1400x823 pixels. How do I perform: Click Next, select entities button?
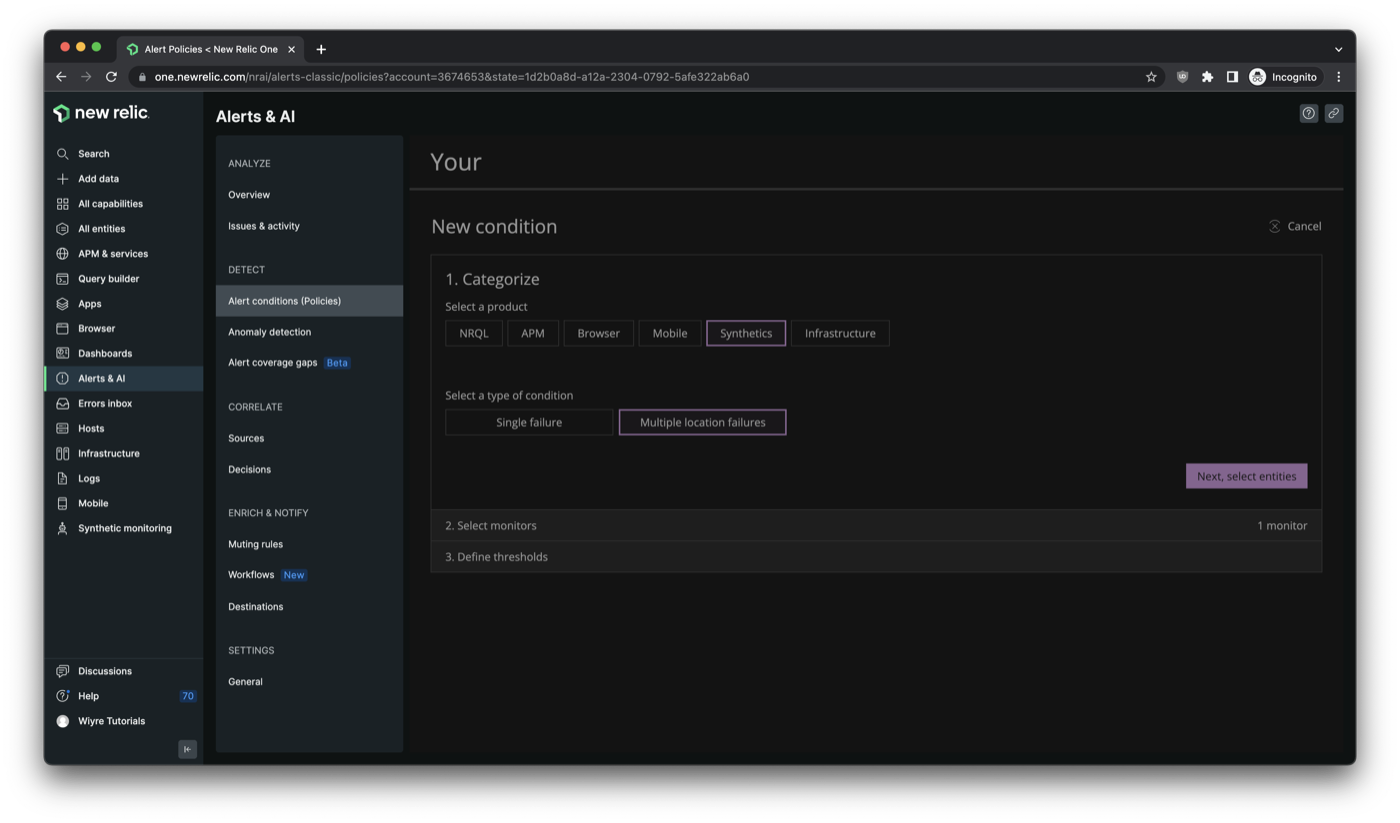(x=1246, y=476)
